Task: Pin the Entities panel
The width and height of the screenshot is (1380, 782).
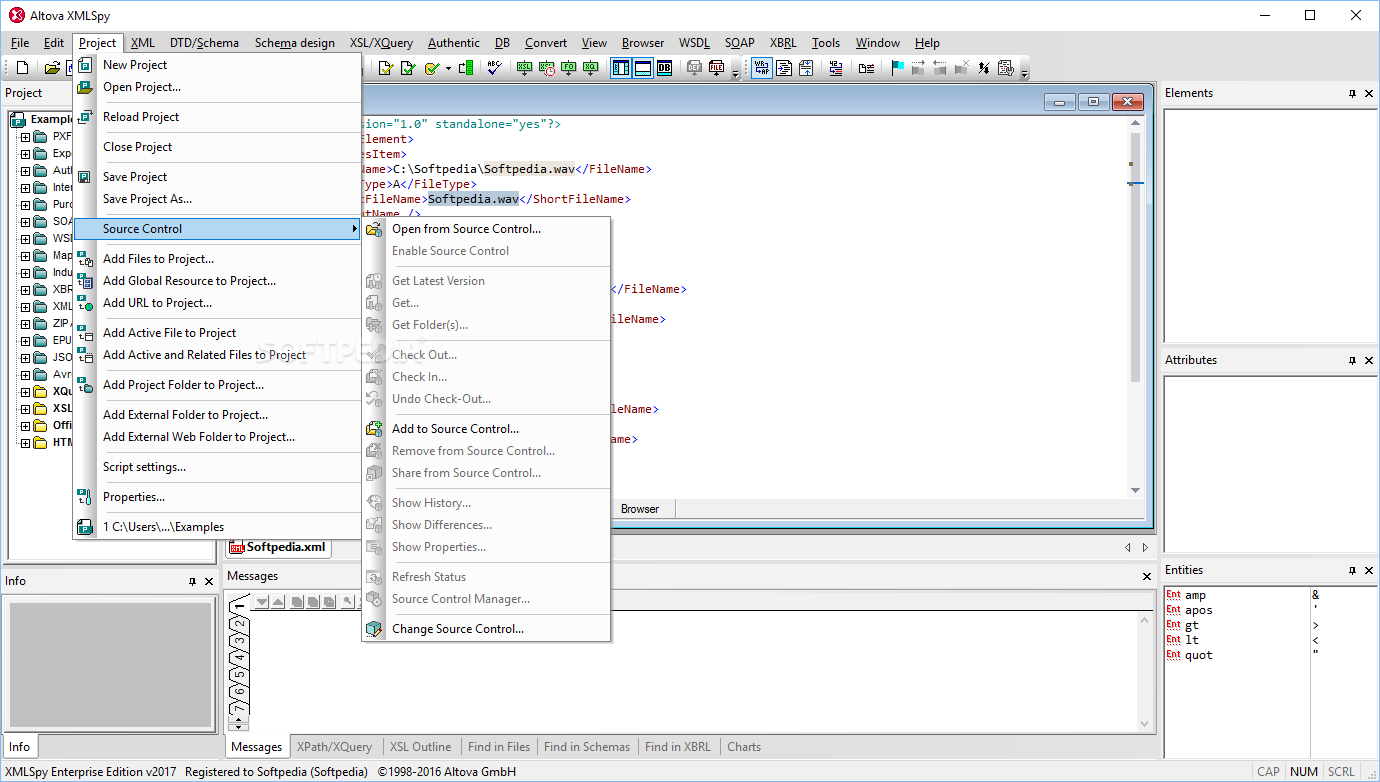Action: click(x=1352, y=570)
